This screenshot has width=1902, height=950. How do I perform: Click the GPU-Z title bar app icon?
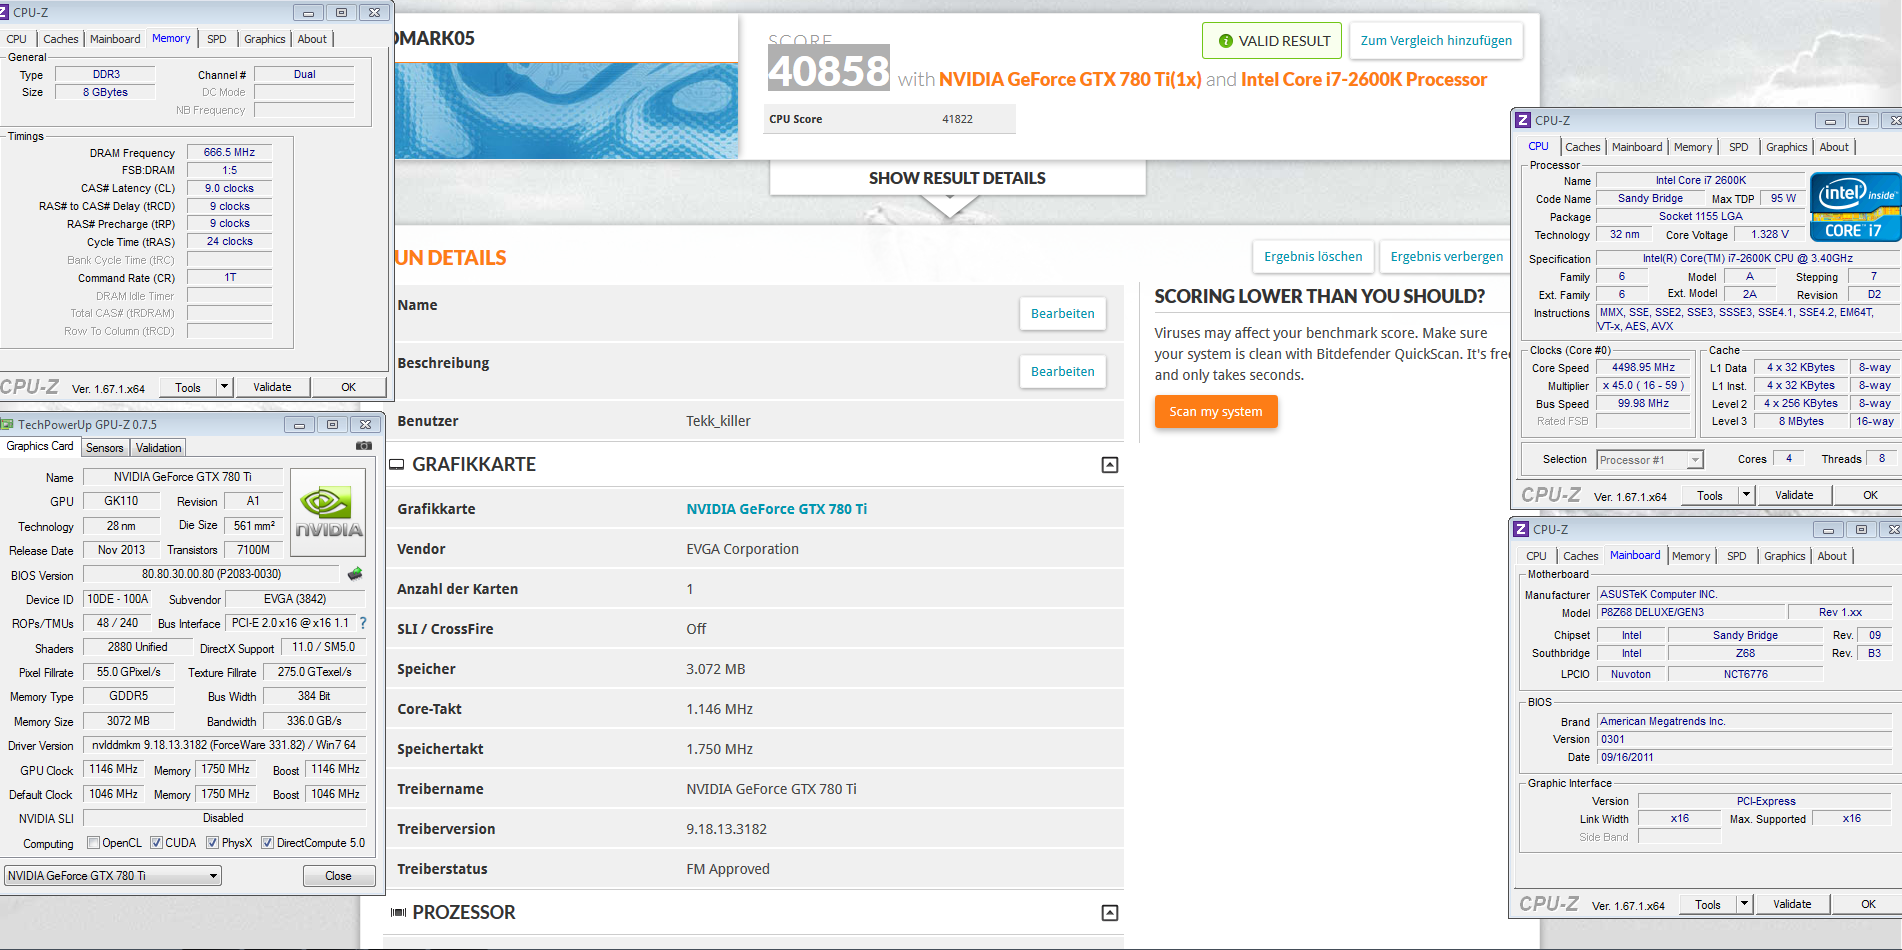pyautogui.click(x=7, y=424)
